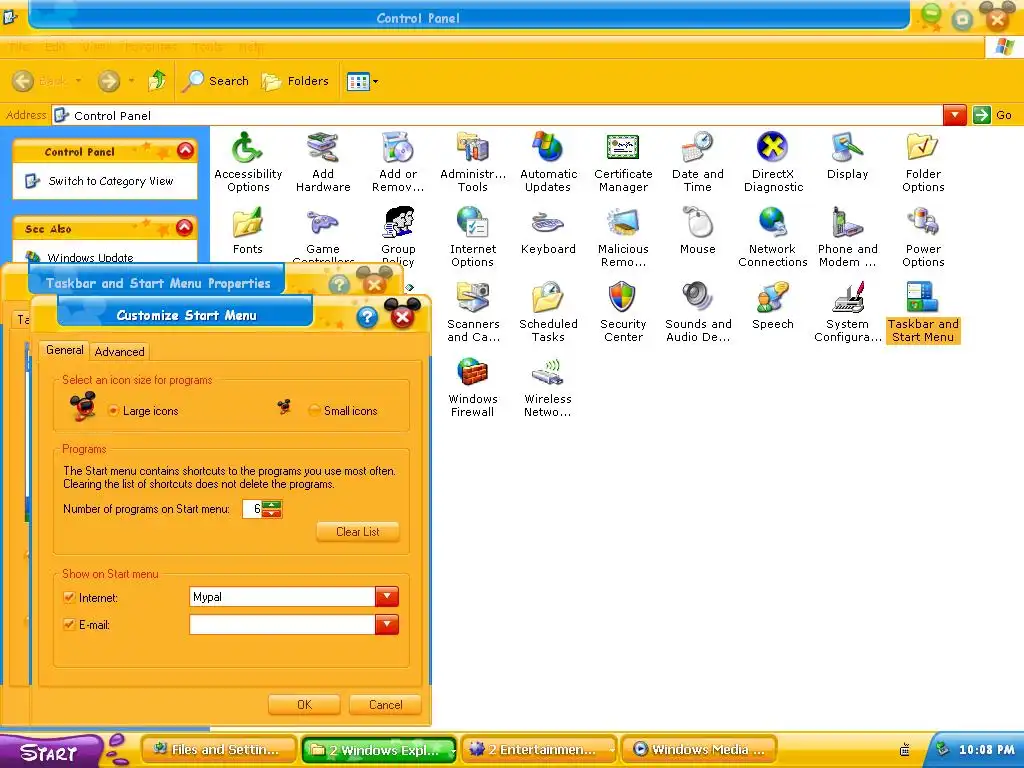Open Security Center icon

point(623,312)
